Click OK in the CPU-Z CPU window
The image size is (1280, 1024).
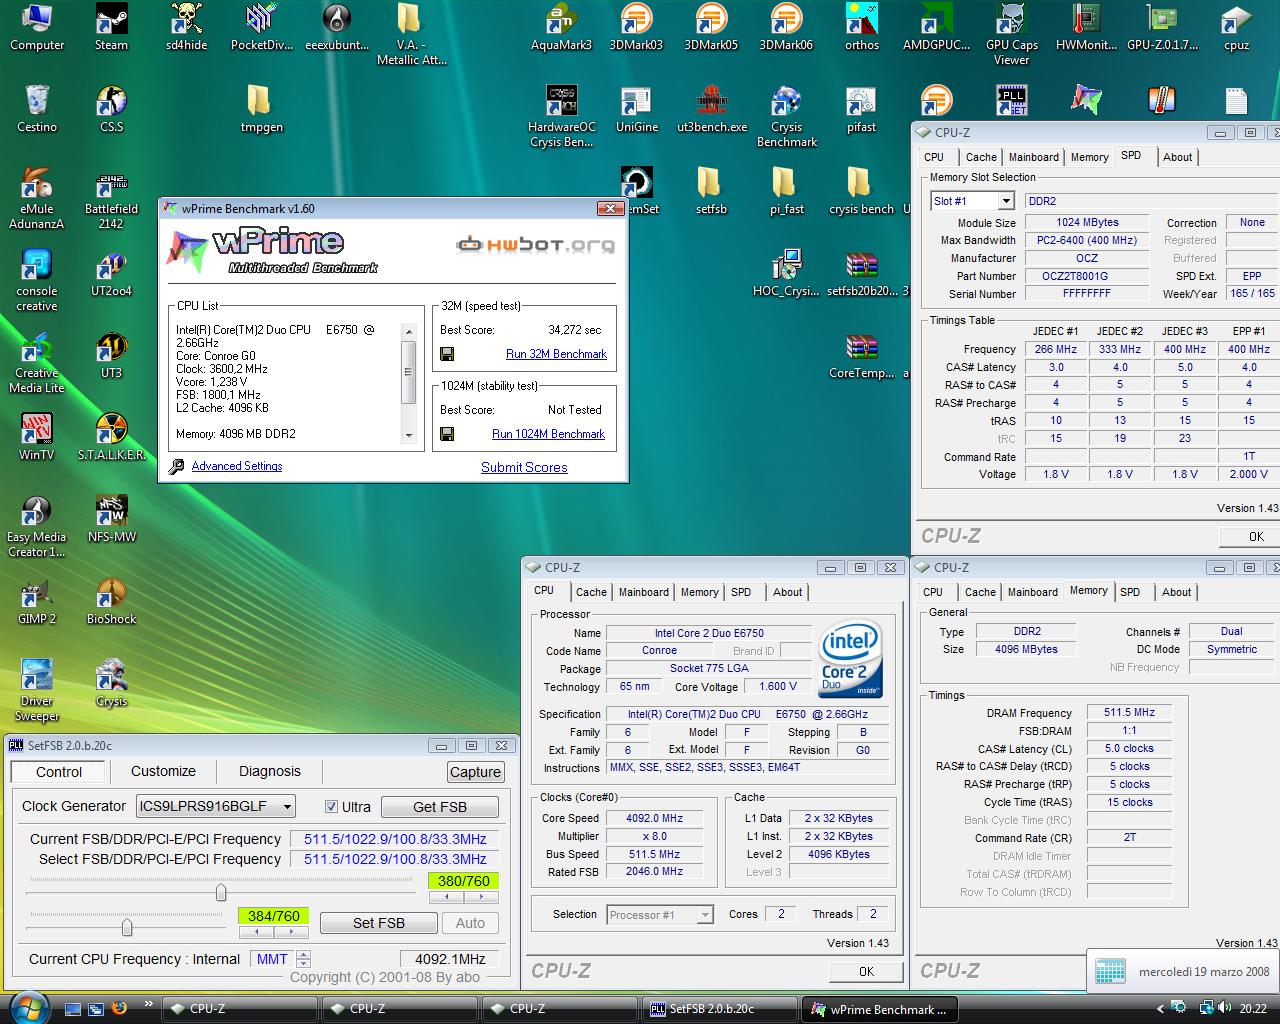(x=866, y=971)
